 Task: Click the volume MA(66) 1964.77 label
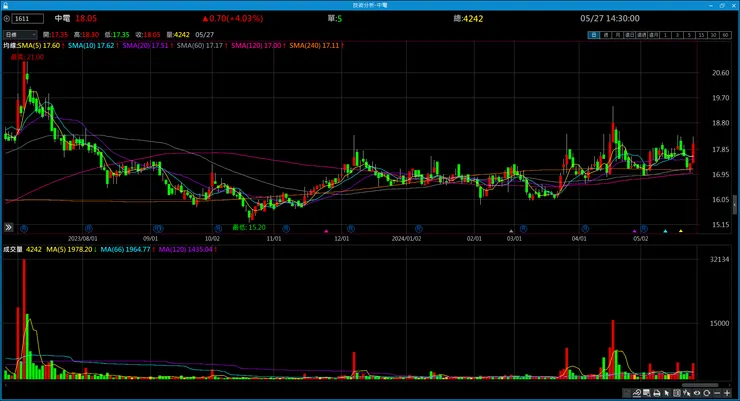(125, 249)
